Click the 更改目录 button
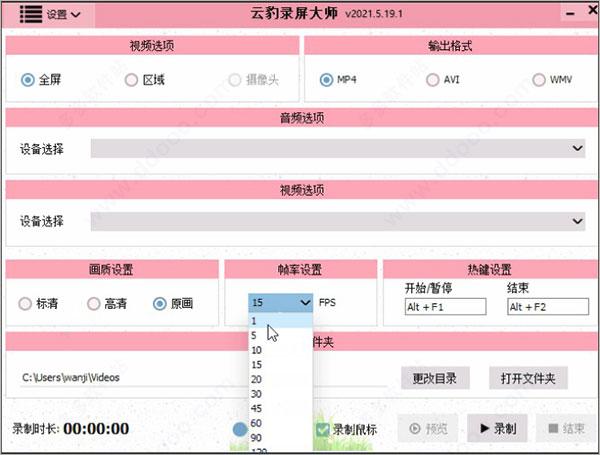The height and width of the screenshot is (455, 600). click(x=435, y=378)
